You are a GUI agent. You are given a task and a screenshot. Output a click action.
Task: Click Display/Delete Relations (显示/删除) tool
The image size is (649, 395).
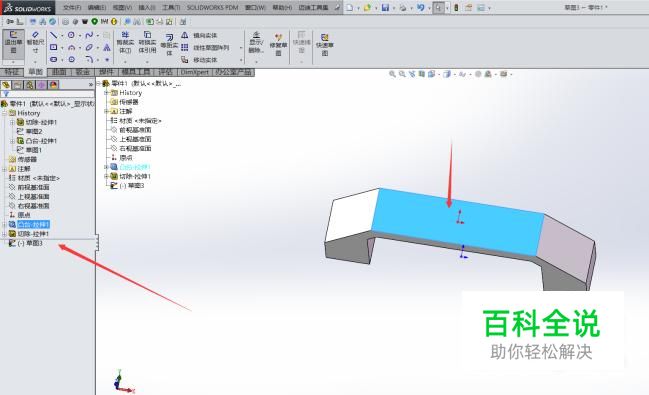click(256, 42)
